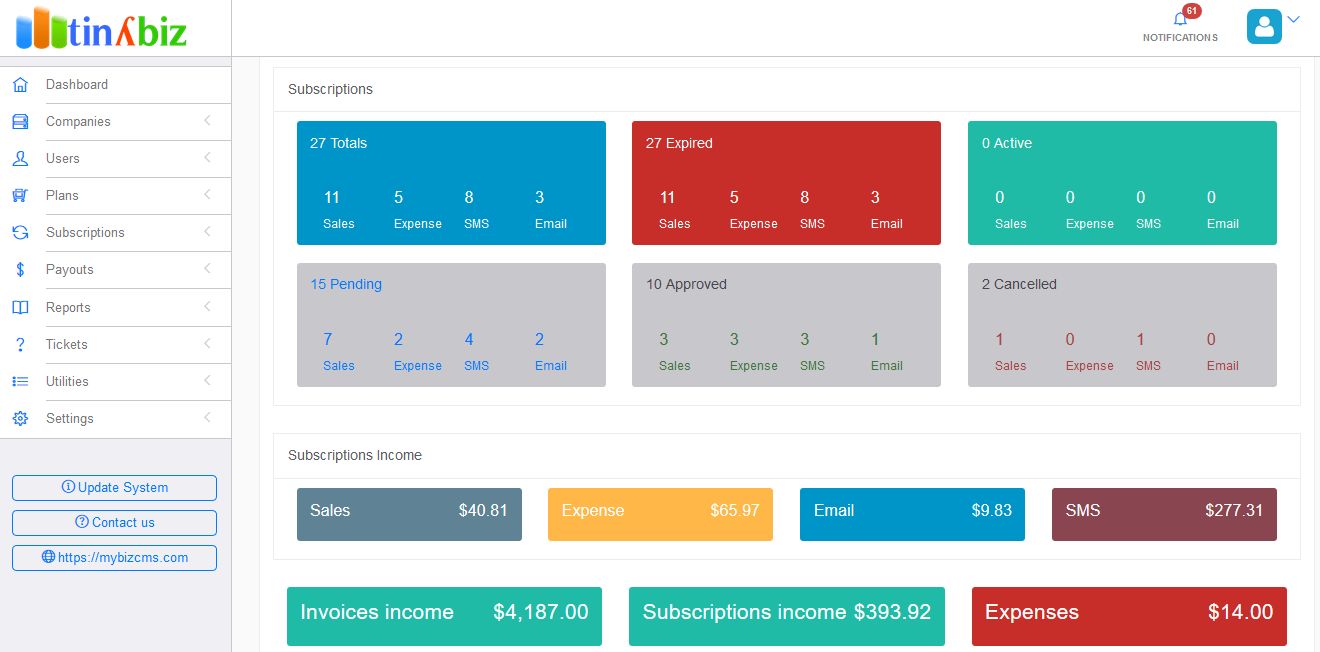
Task: Open the https://mybizcms.com link
Action: (114, 558)
